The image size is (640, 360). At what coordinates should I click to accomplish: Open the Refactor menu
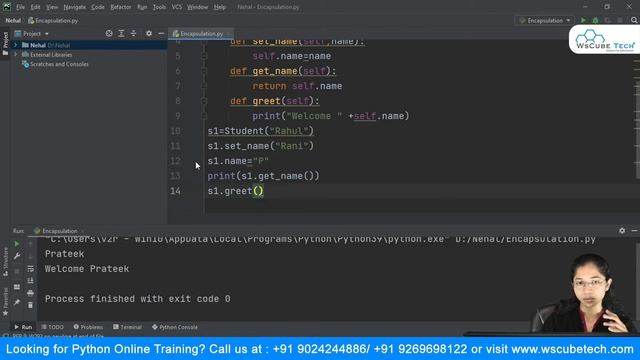click(120, 7)
